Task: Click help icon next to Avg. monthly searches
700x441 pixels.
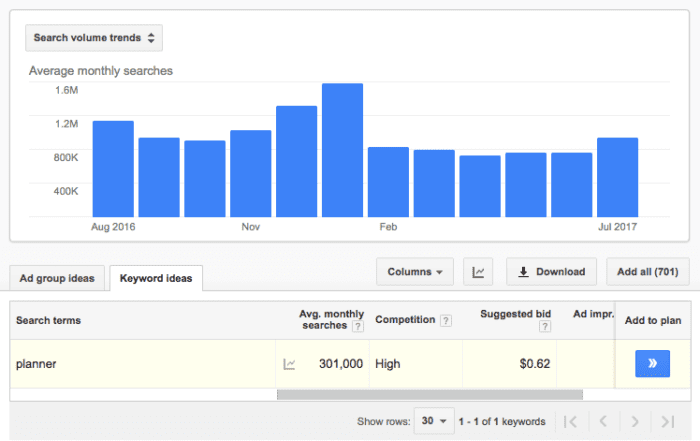Action: [357, 327]
